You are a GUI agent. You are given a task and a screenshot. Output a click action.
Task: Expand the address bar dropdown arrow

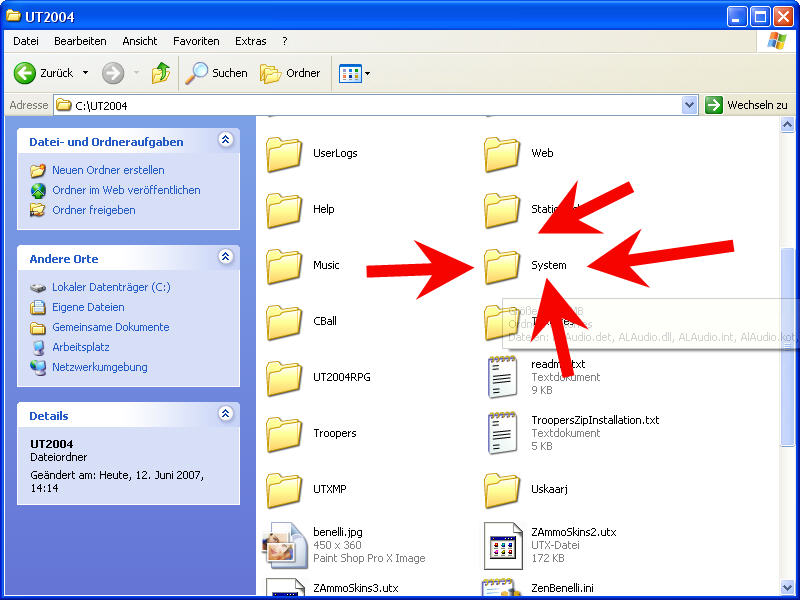pos(689,105)
